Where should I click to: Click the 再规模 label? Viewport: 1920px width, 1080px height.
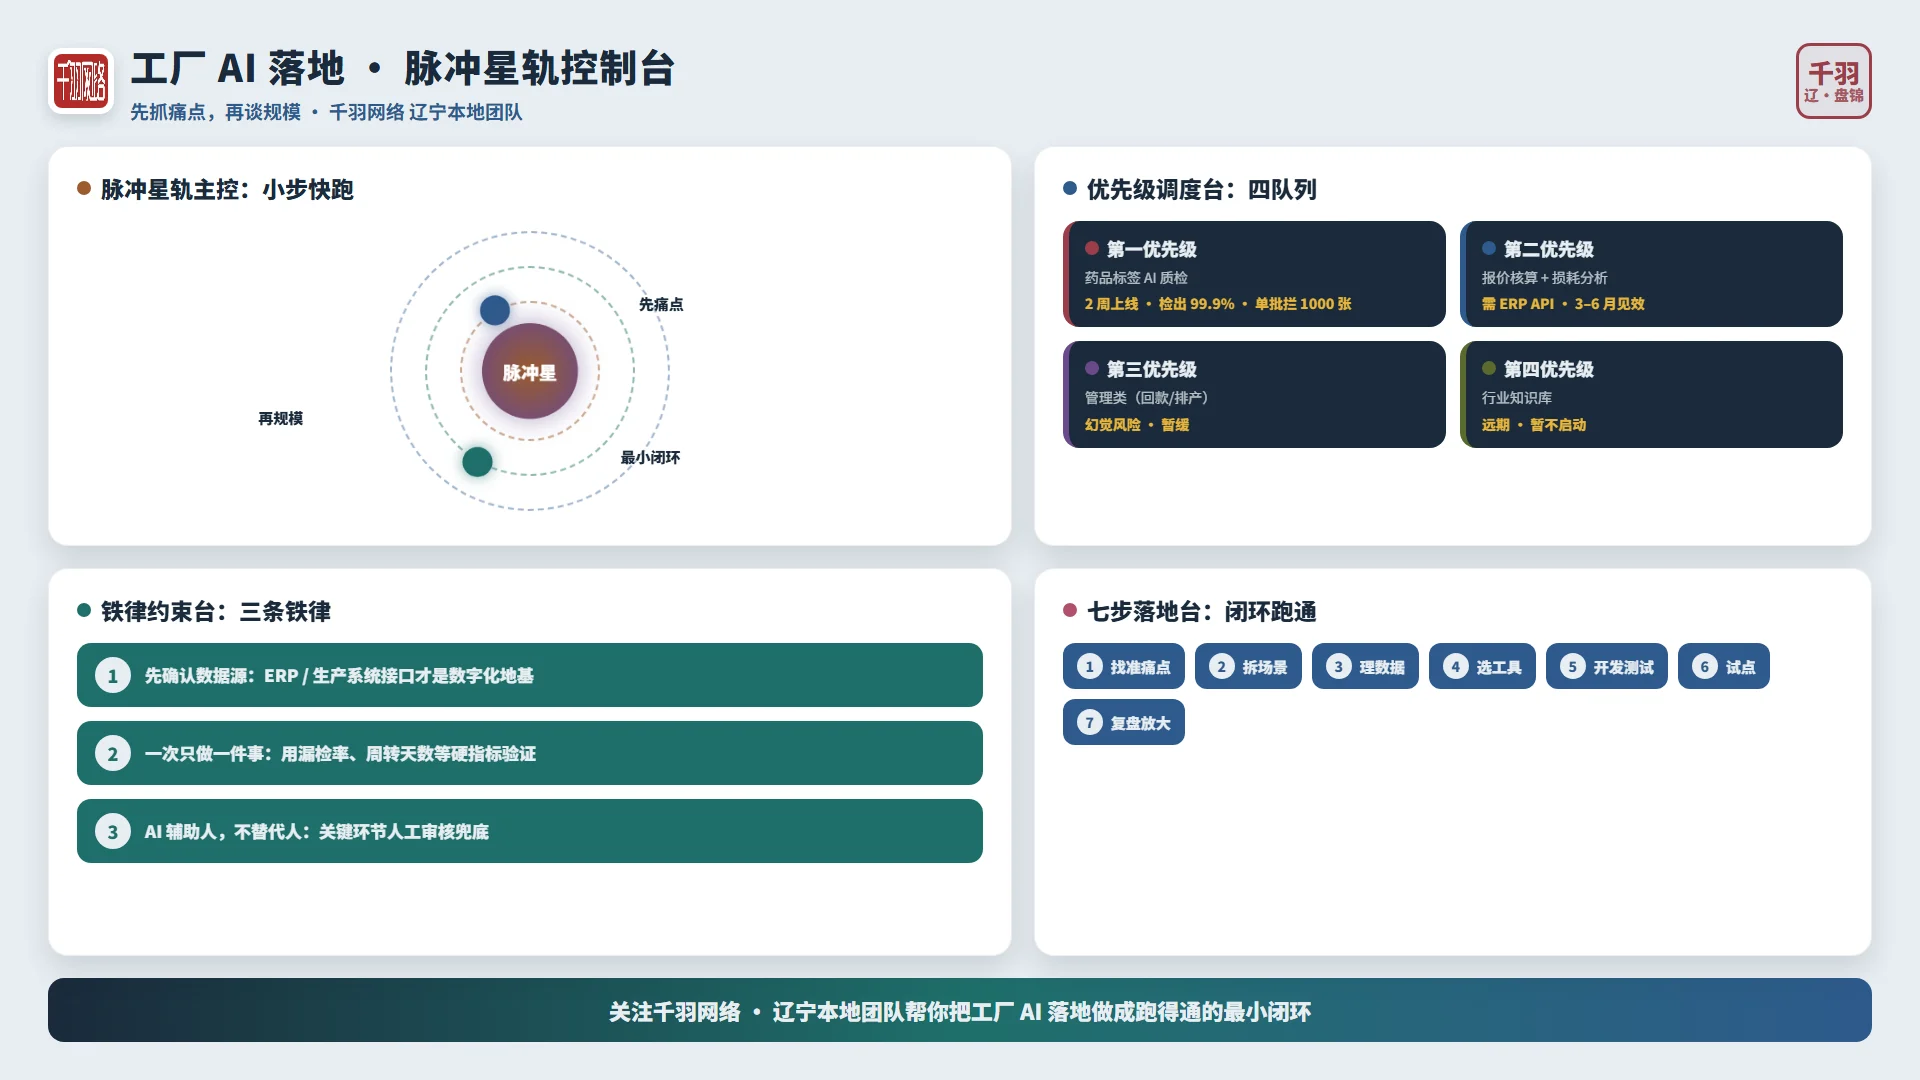[x=280, y=418]
